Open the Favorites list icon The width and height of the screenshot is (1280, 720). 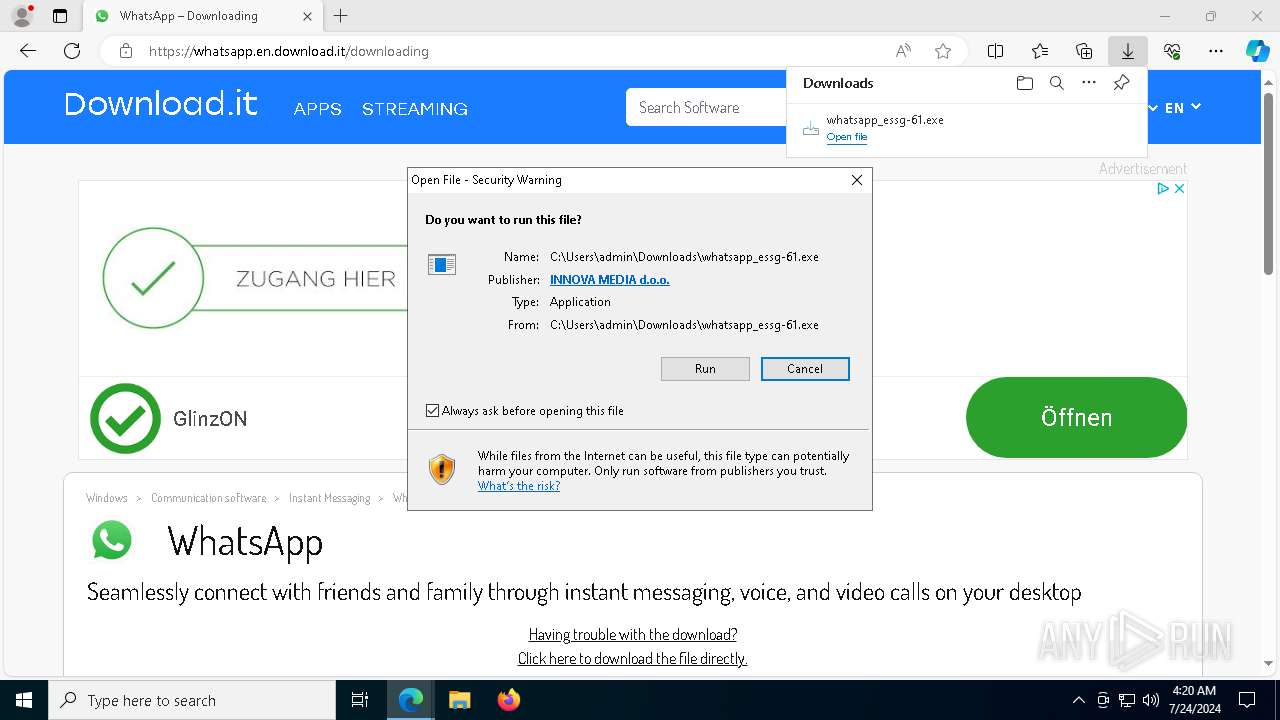tap(1040, 51)
